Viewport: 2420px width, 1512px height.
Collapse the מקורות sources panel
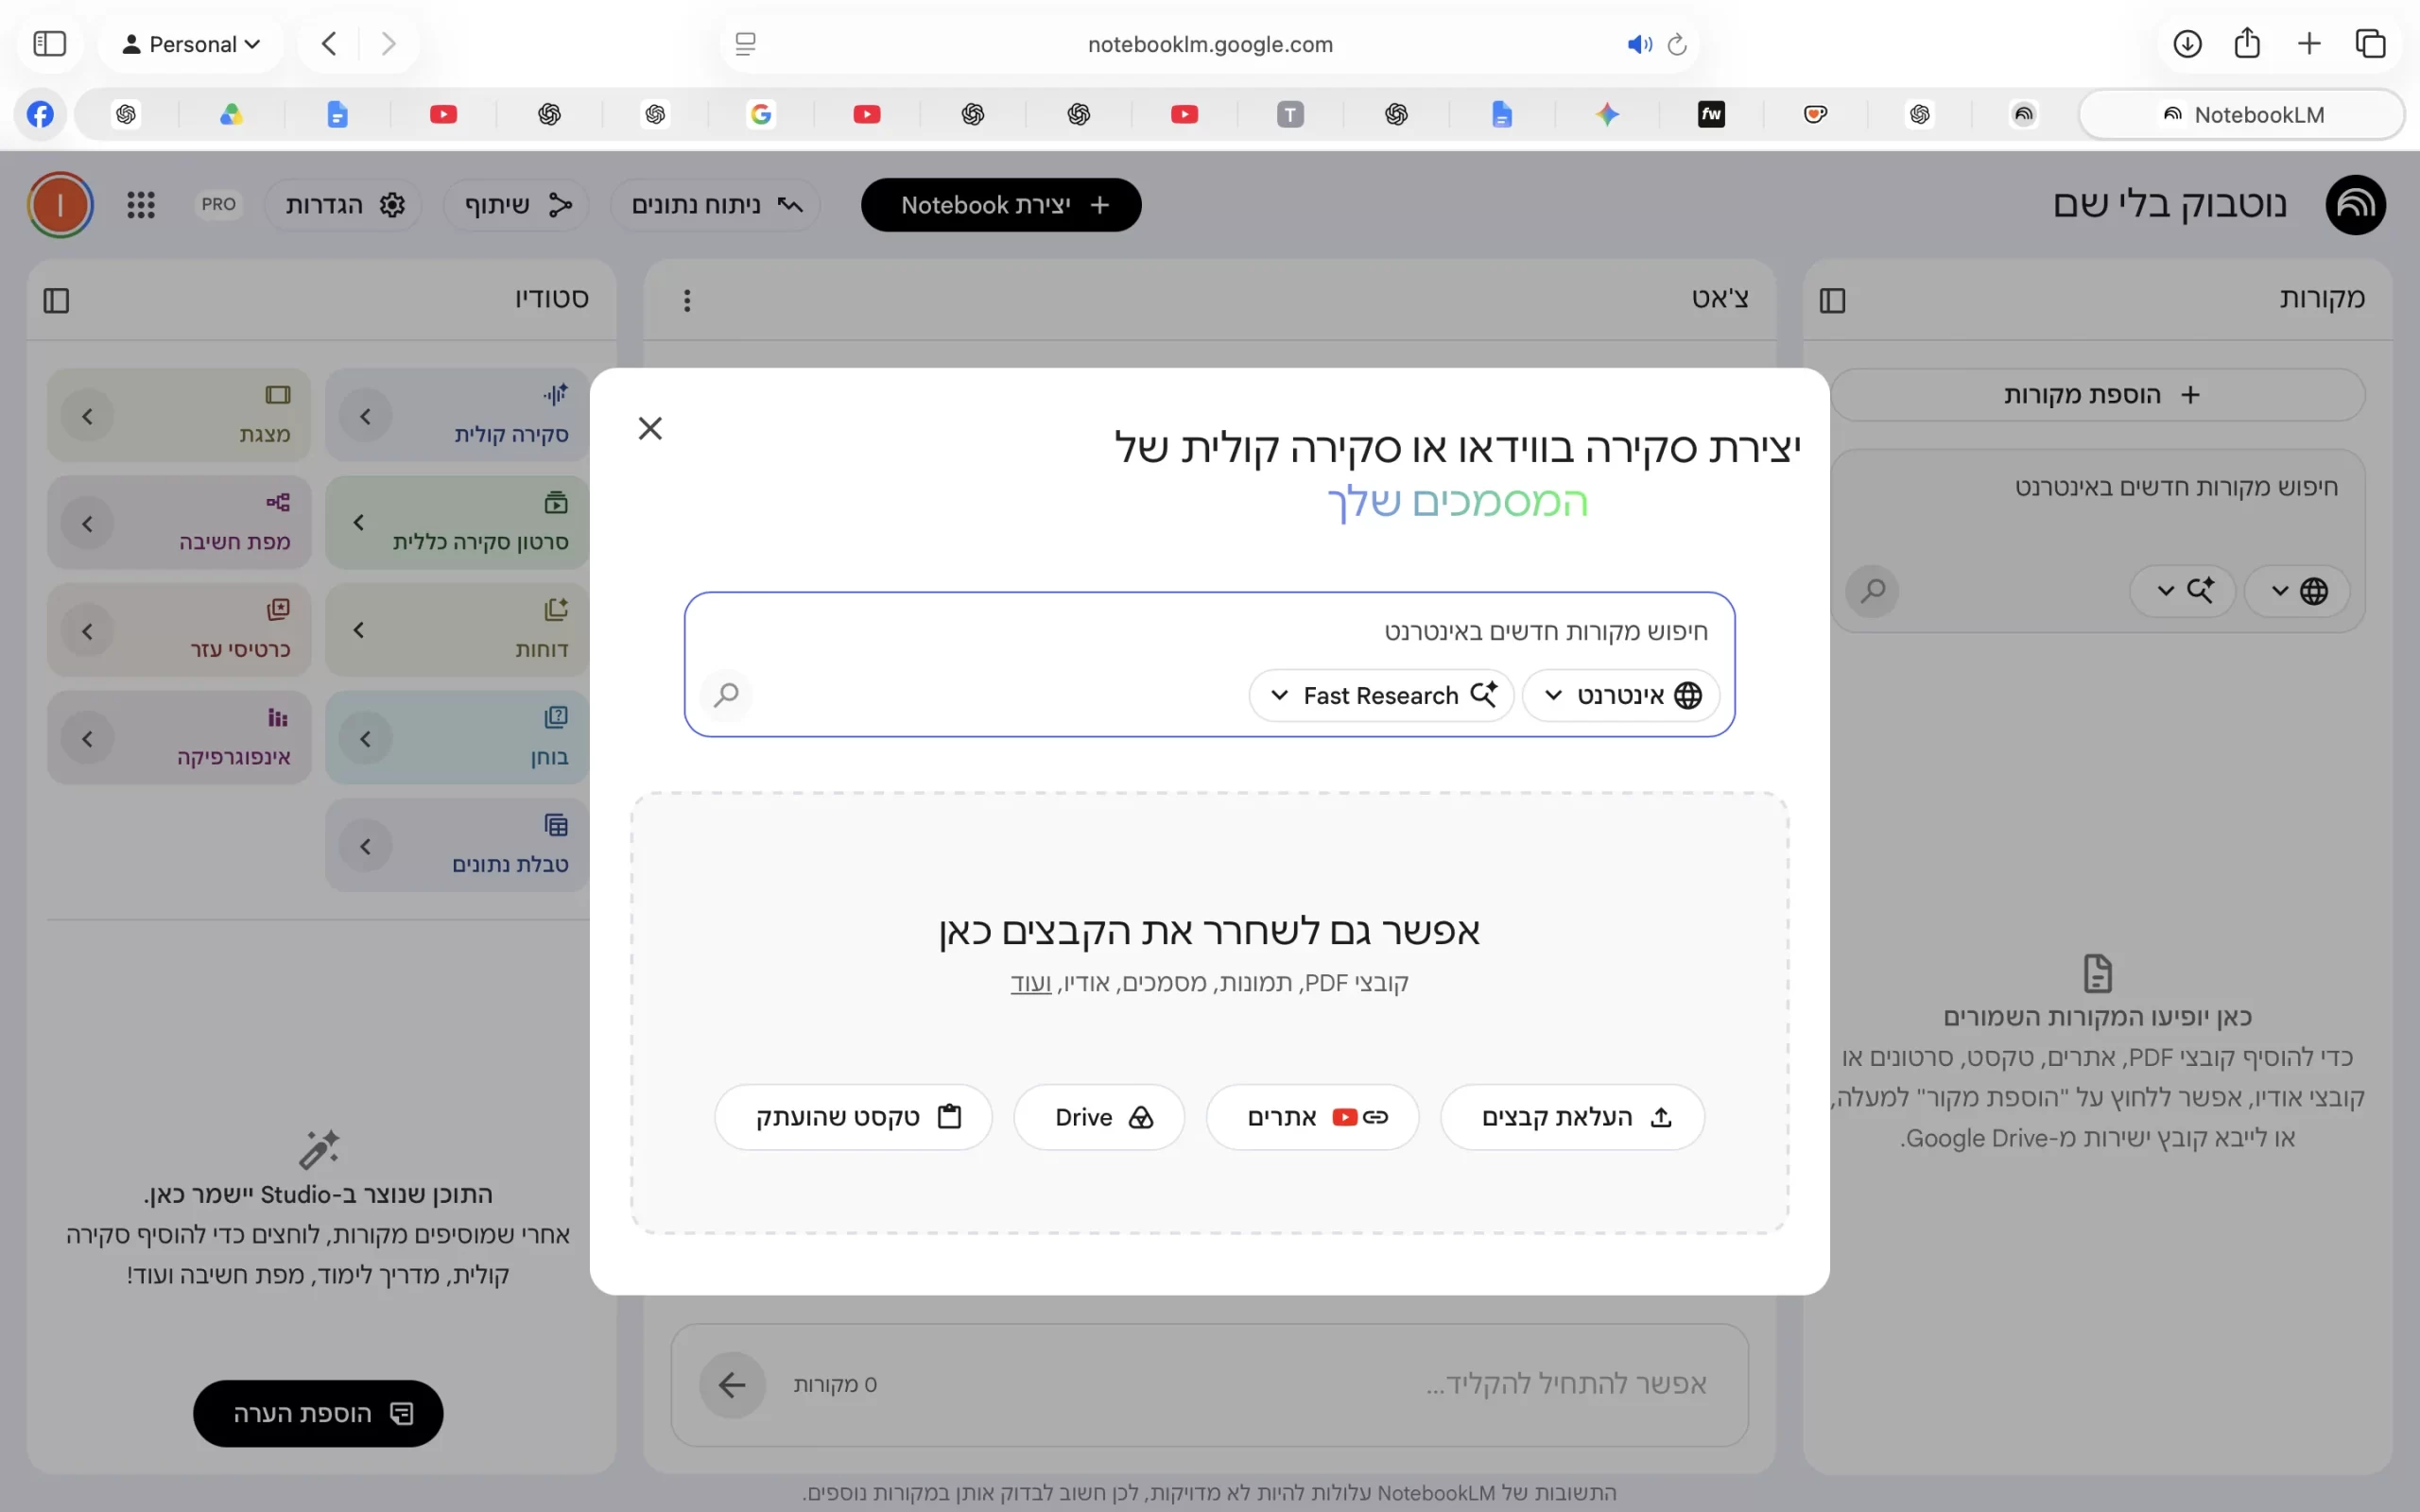tap(1832, 300)
